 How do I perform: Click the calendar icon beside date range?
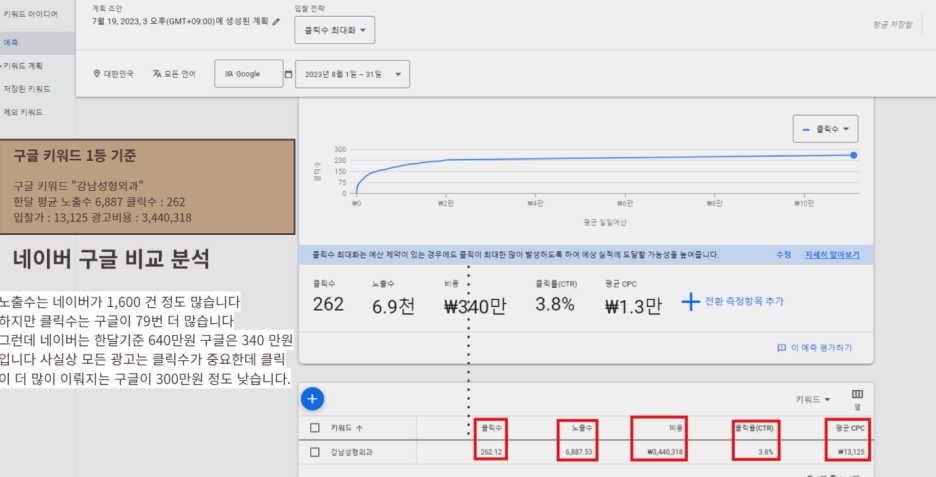pos(288,74)
